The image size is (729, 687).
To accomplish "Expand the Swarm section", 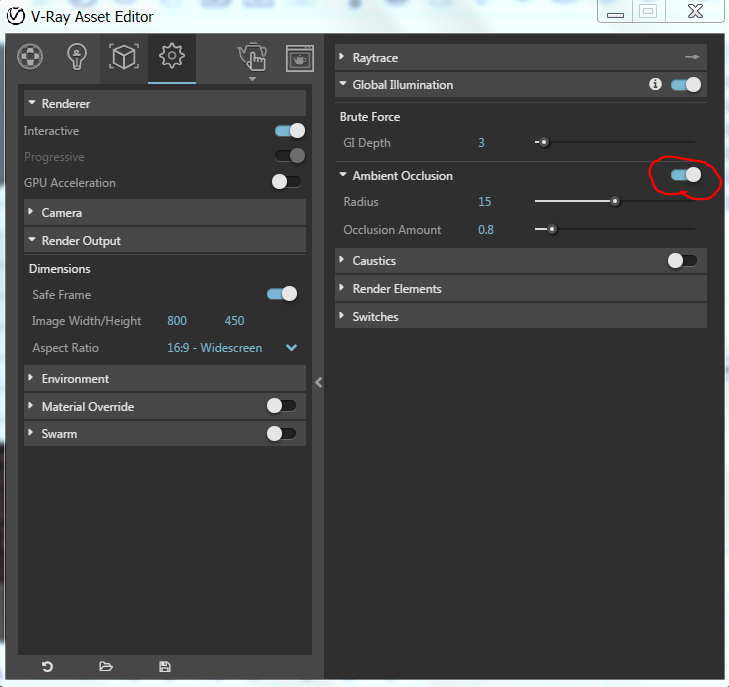I will (x=31, y=433).
